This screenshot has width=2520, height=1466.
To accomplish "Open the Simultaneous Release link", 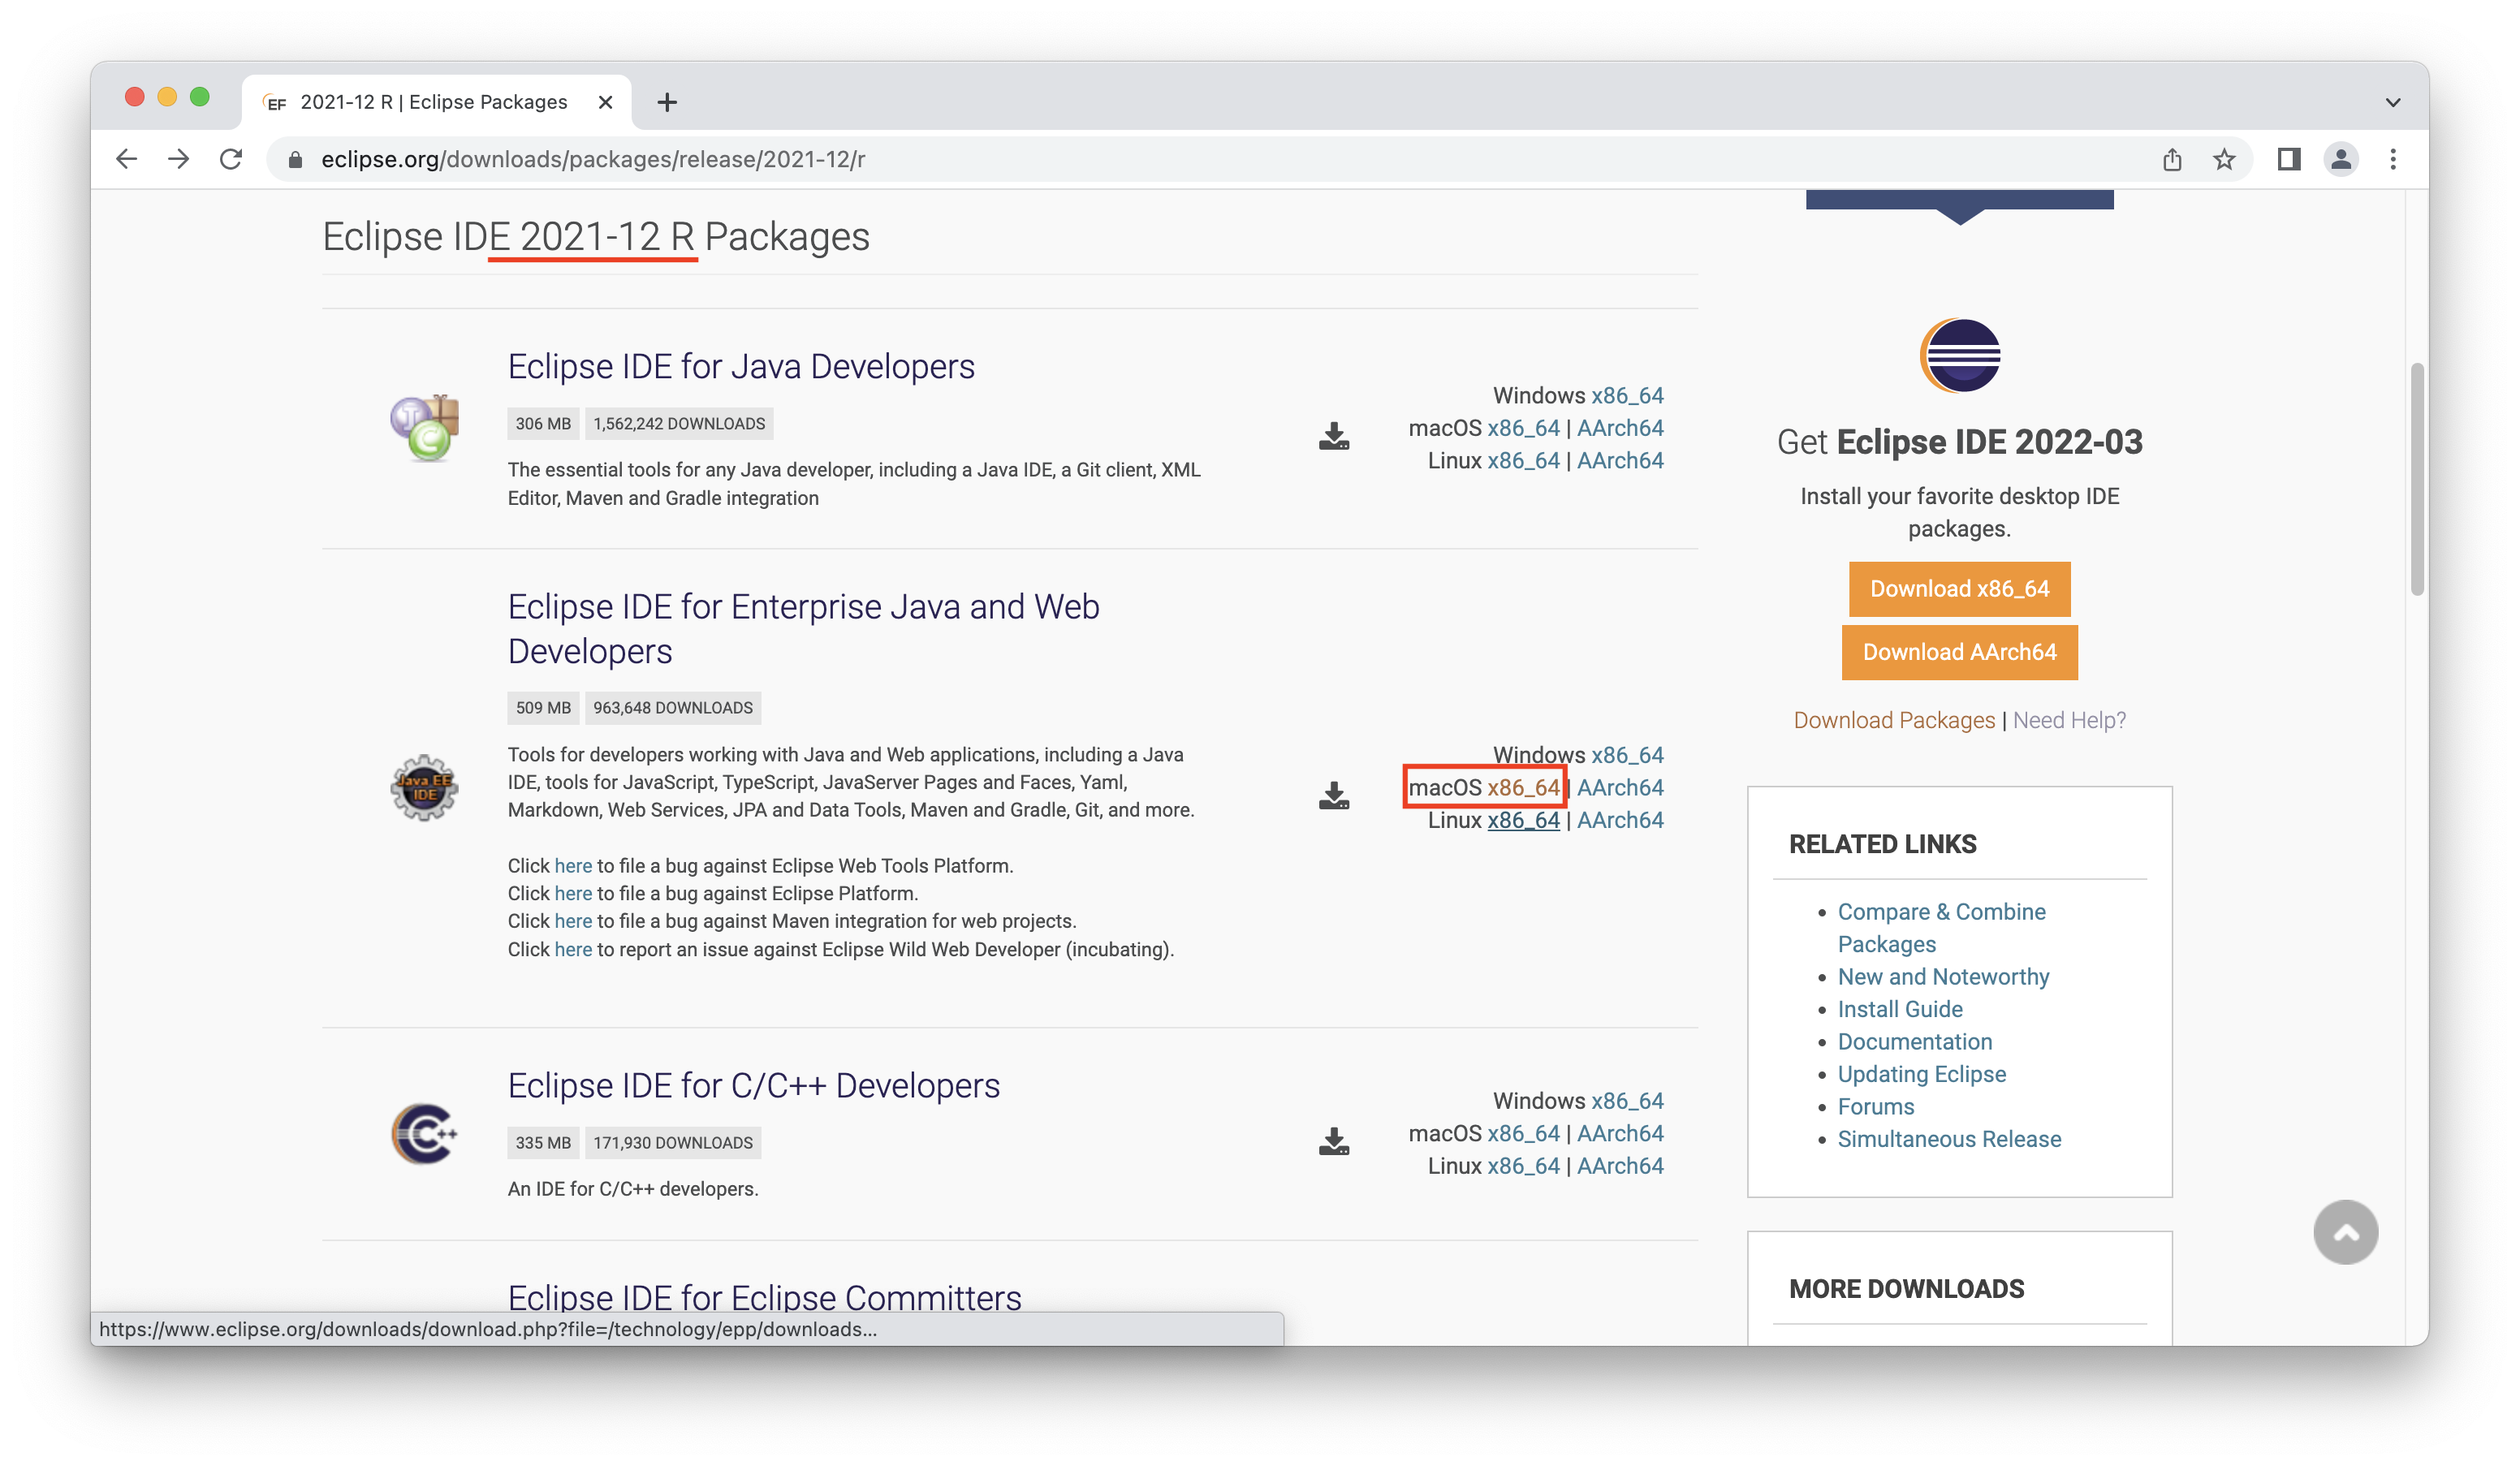I will [x=1949, y=1138].
